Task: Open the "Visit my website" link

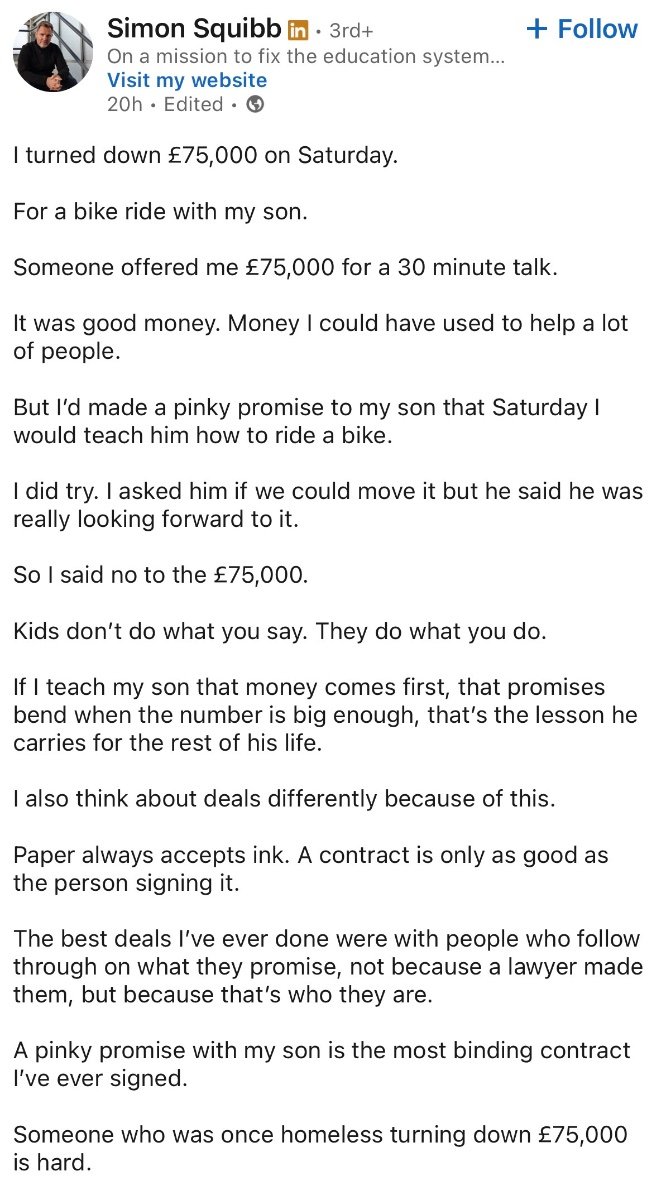Action: coord(187,80)
